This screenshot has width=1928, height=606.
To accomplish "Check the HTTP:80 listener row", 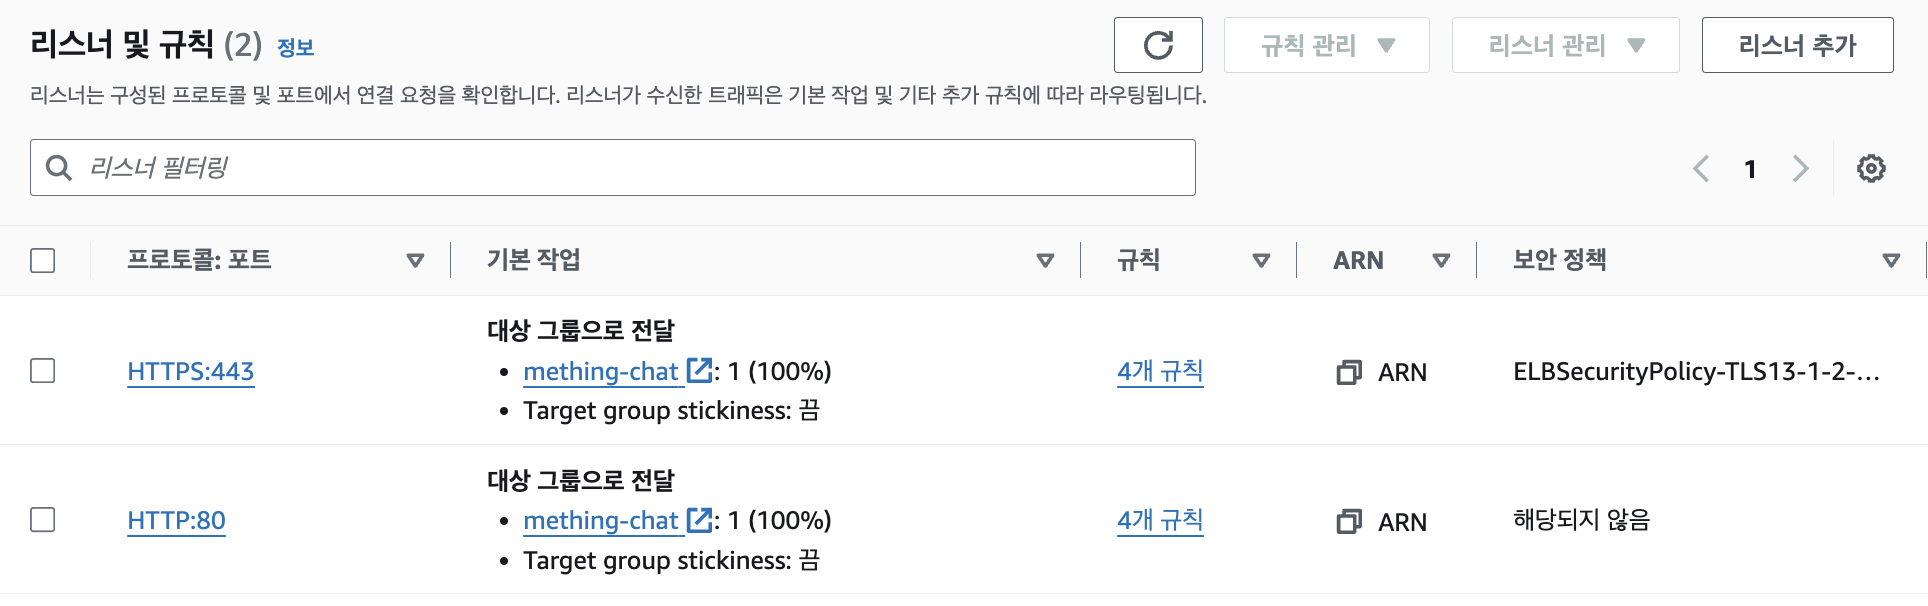I will tap(43, 520).
